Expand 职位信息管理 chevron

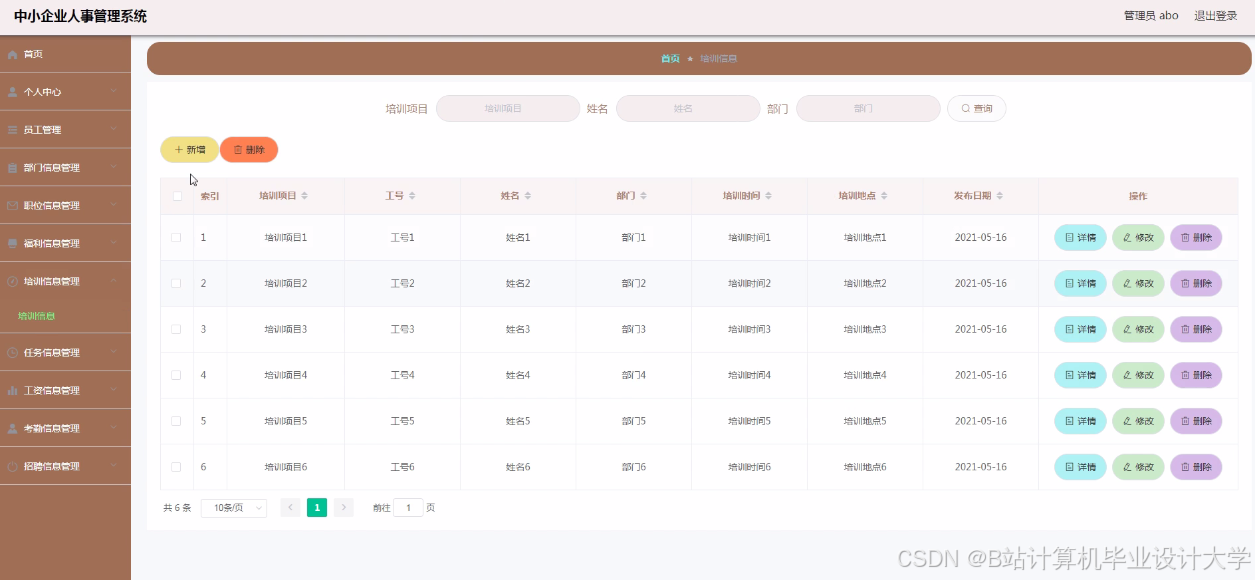114,205
